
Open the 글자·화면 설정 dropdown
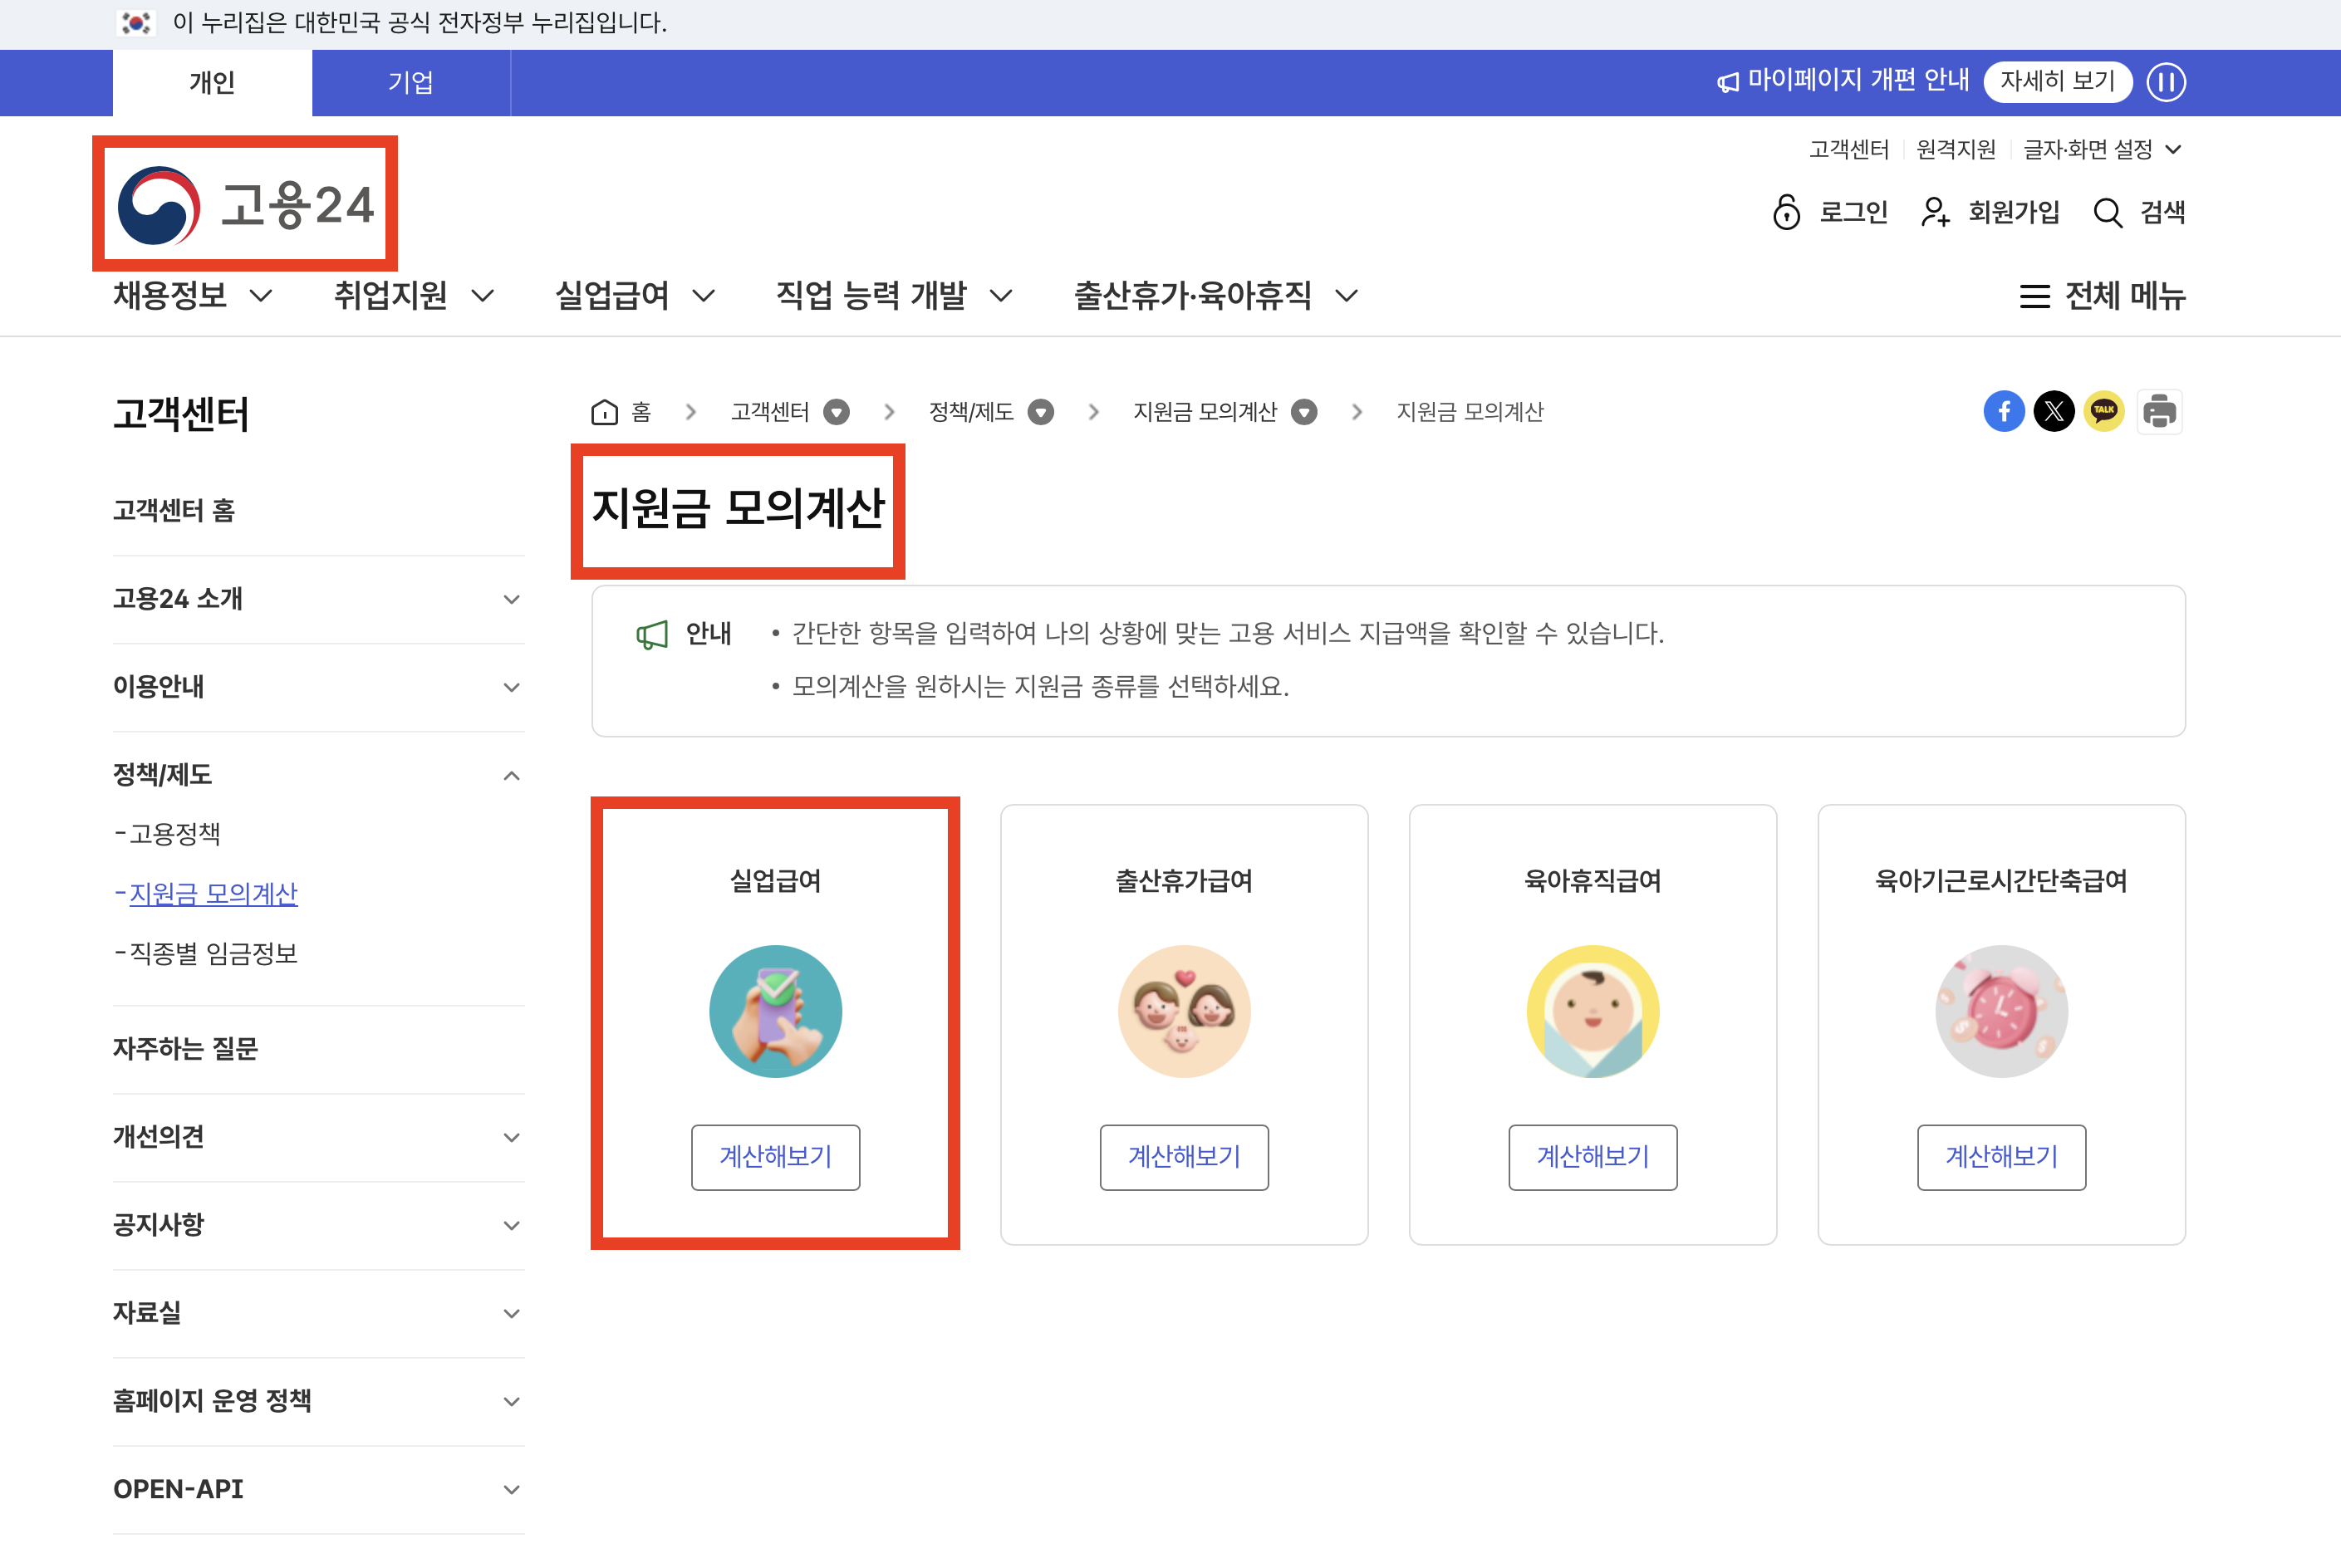click(2101, 150)
